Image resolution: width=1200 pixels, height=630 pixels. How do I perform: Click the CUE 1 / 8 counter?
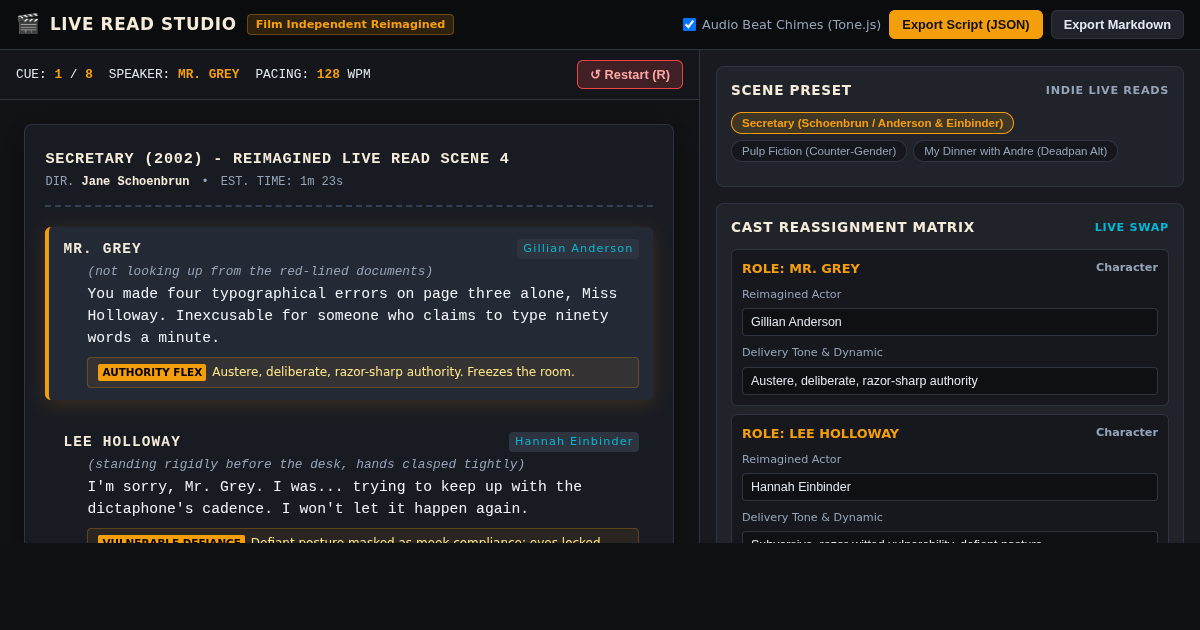[x=54, y=74]
